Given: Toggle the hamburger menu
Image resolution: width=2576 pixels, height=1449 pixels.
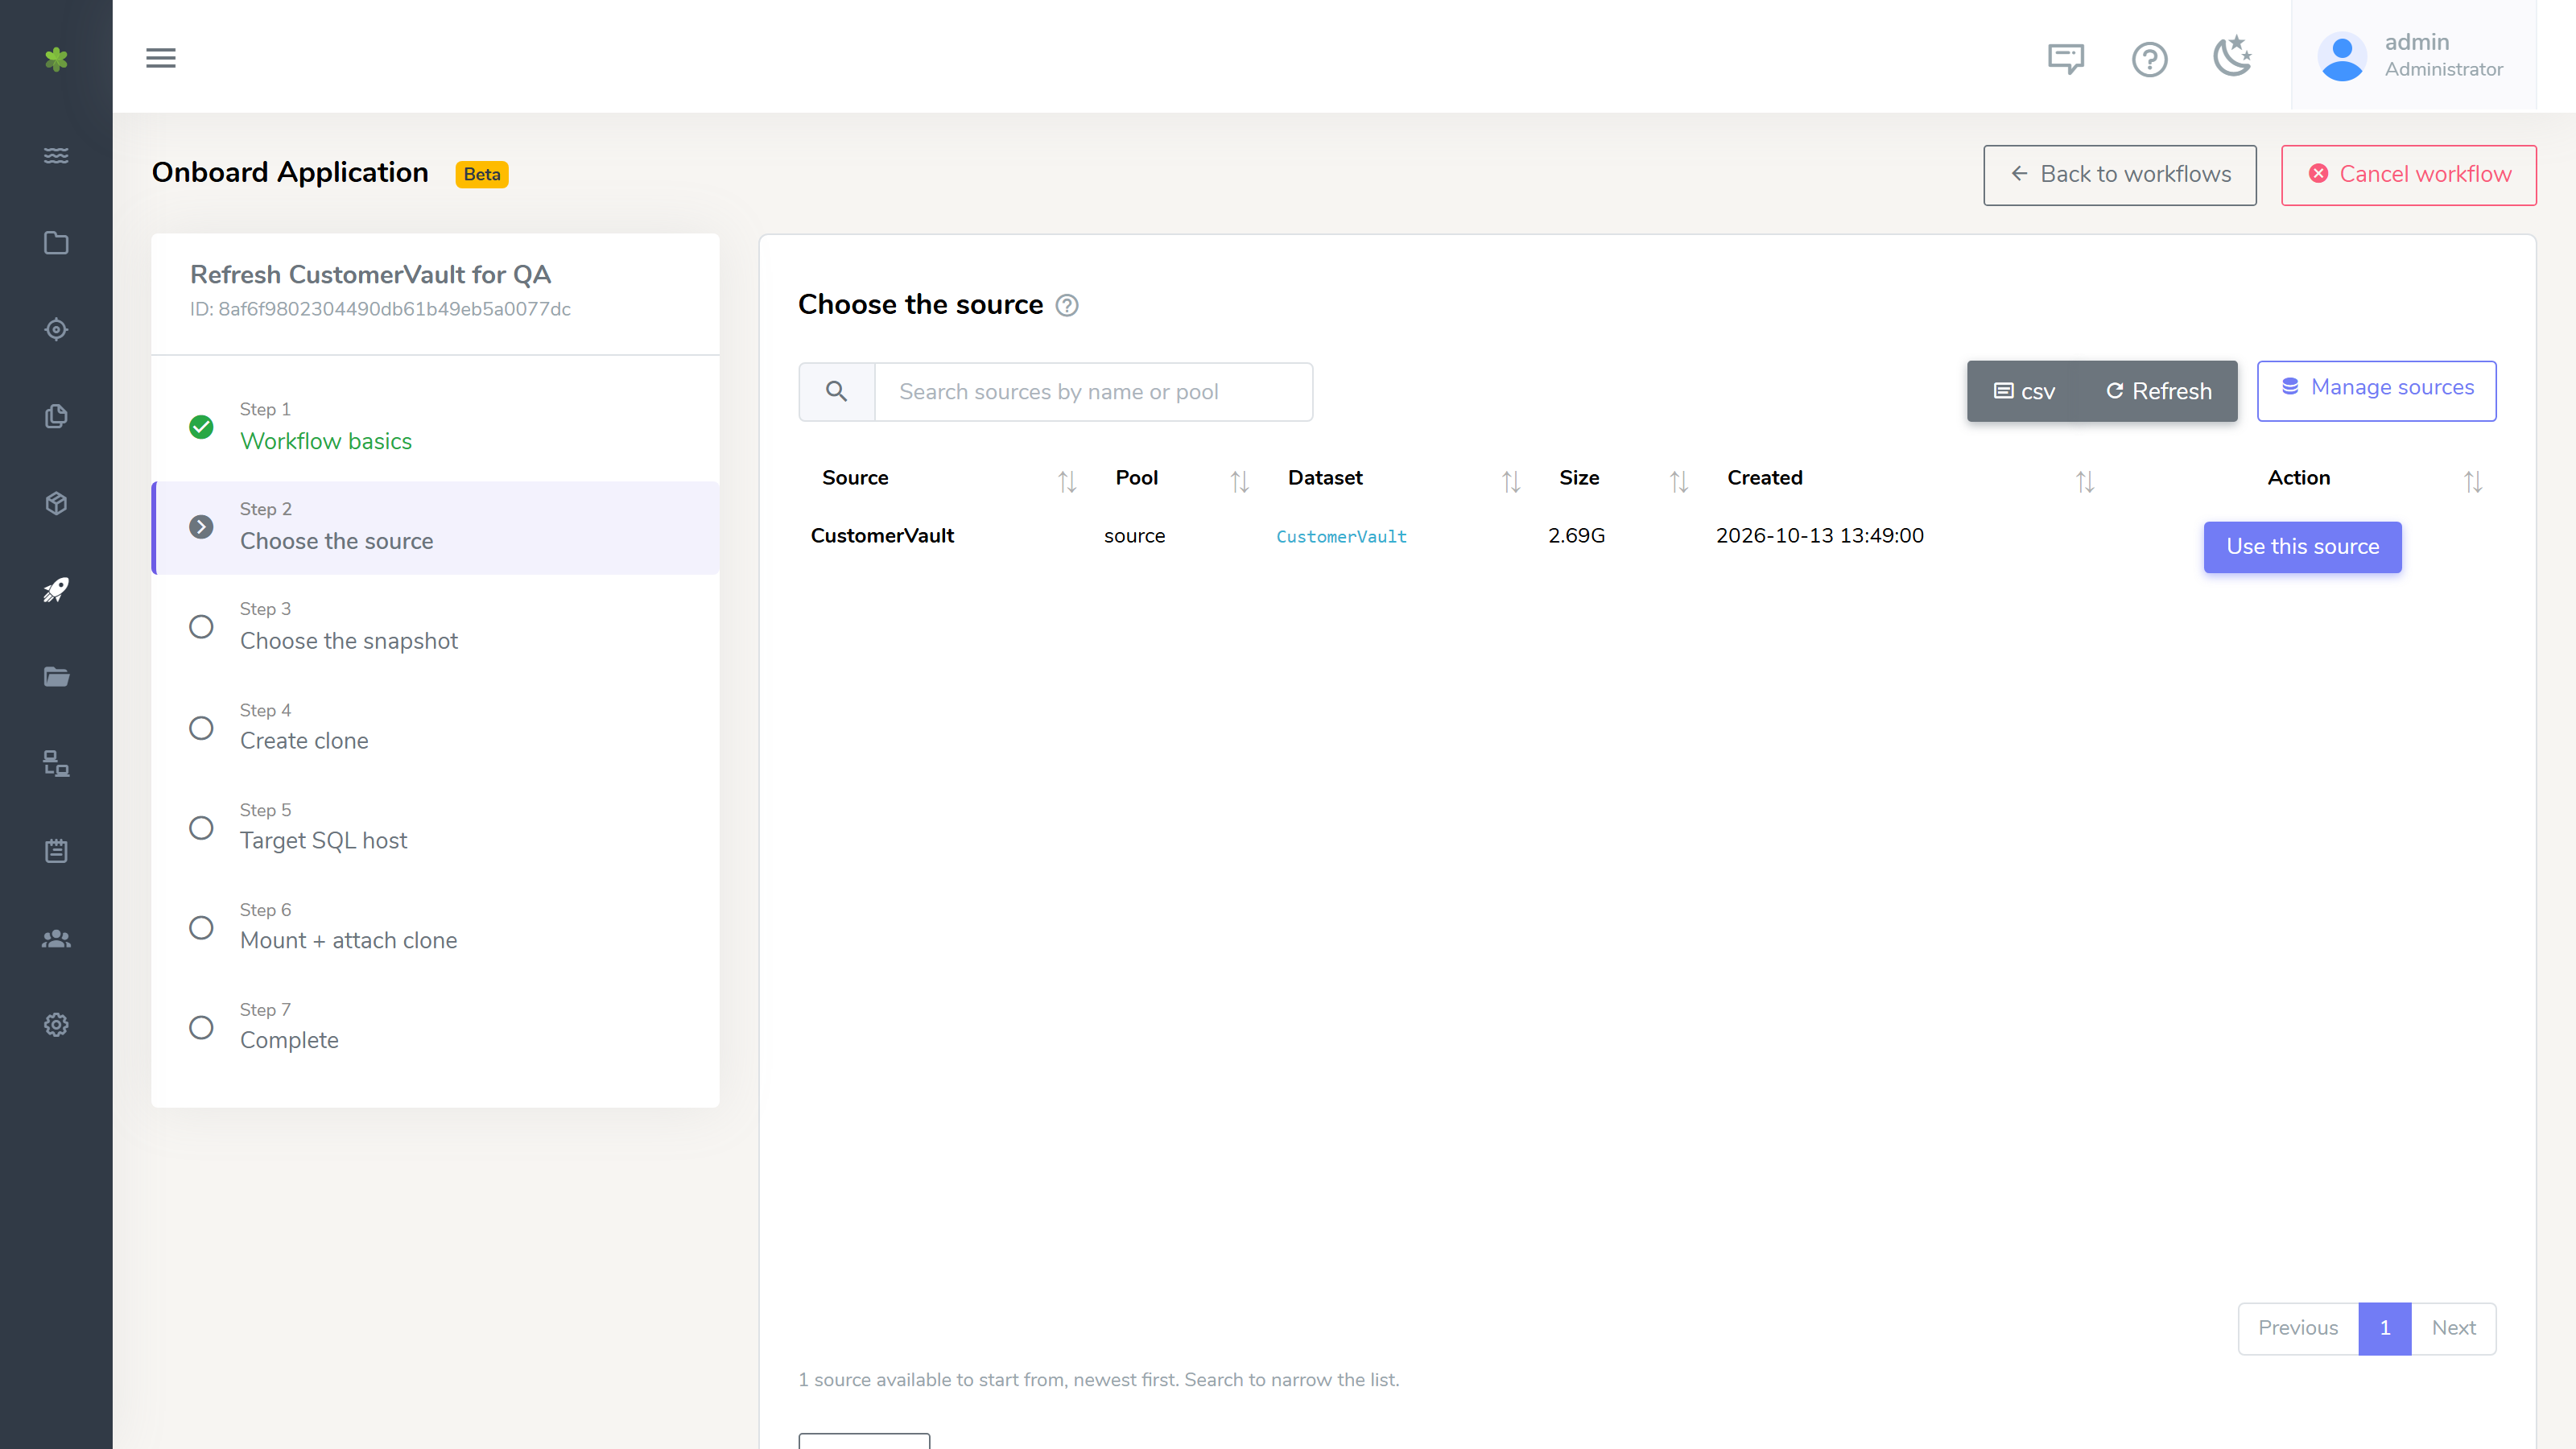Looking at the screenshot, I should tap(161, 58).
